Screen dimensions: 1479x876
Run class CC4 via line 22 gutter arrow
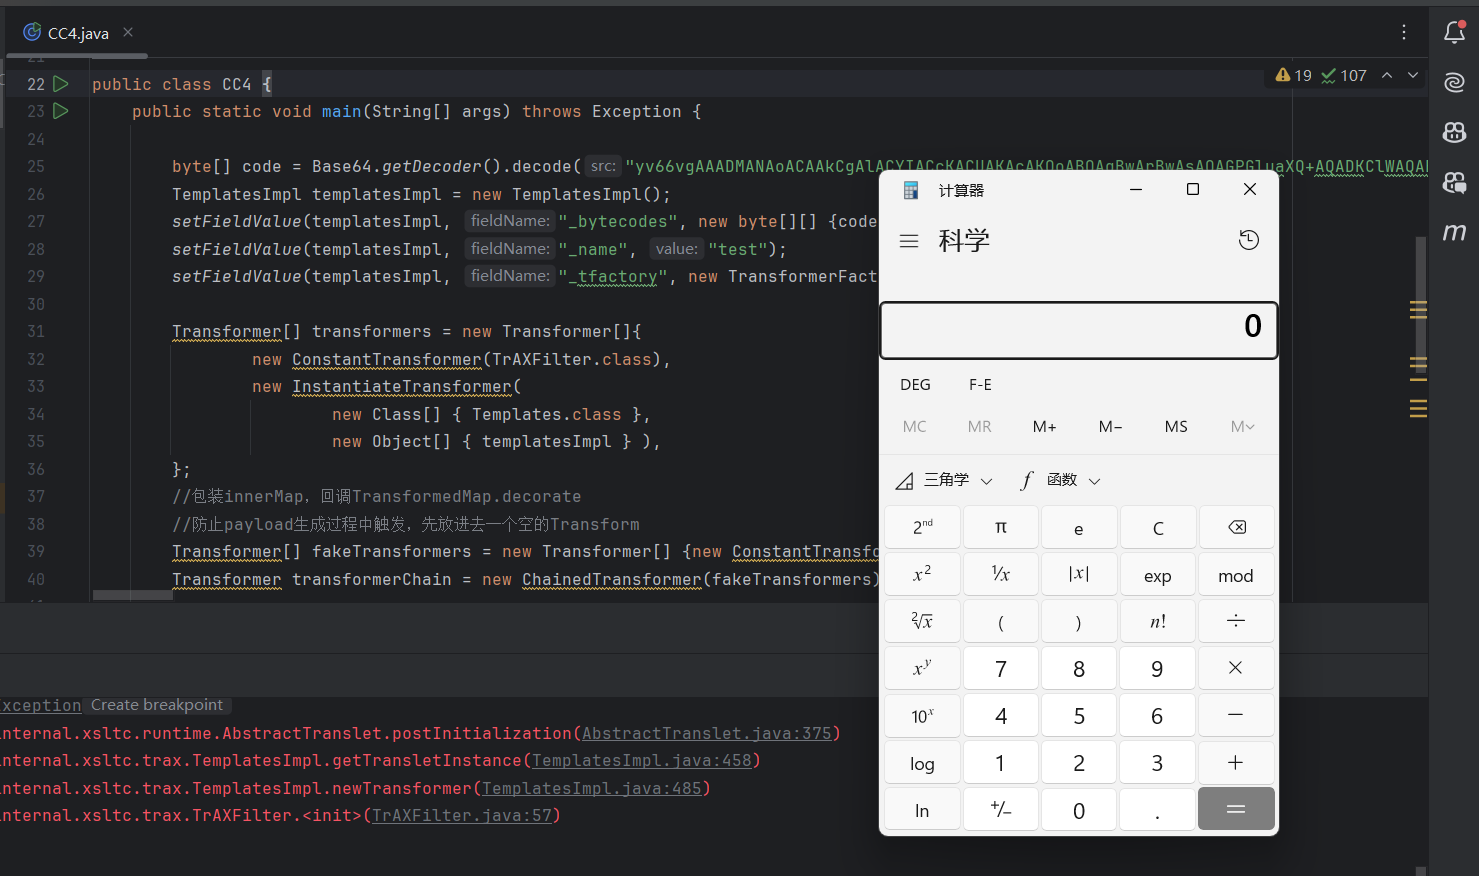tap(61, 84)
